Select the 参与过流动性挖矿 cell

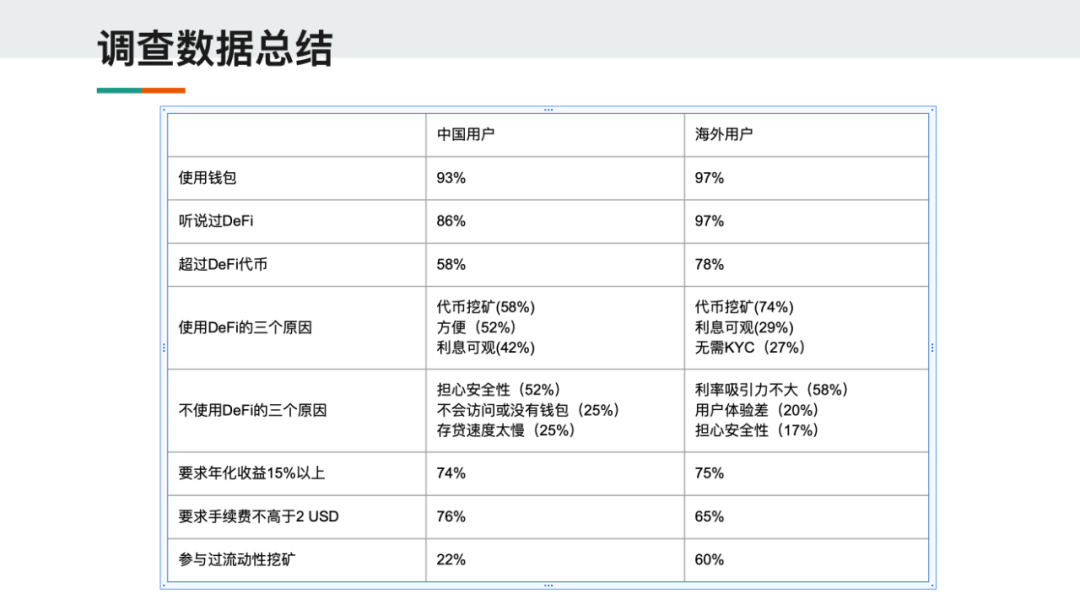297,560
